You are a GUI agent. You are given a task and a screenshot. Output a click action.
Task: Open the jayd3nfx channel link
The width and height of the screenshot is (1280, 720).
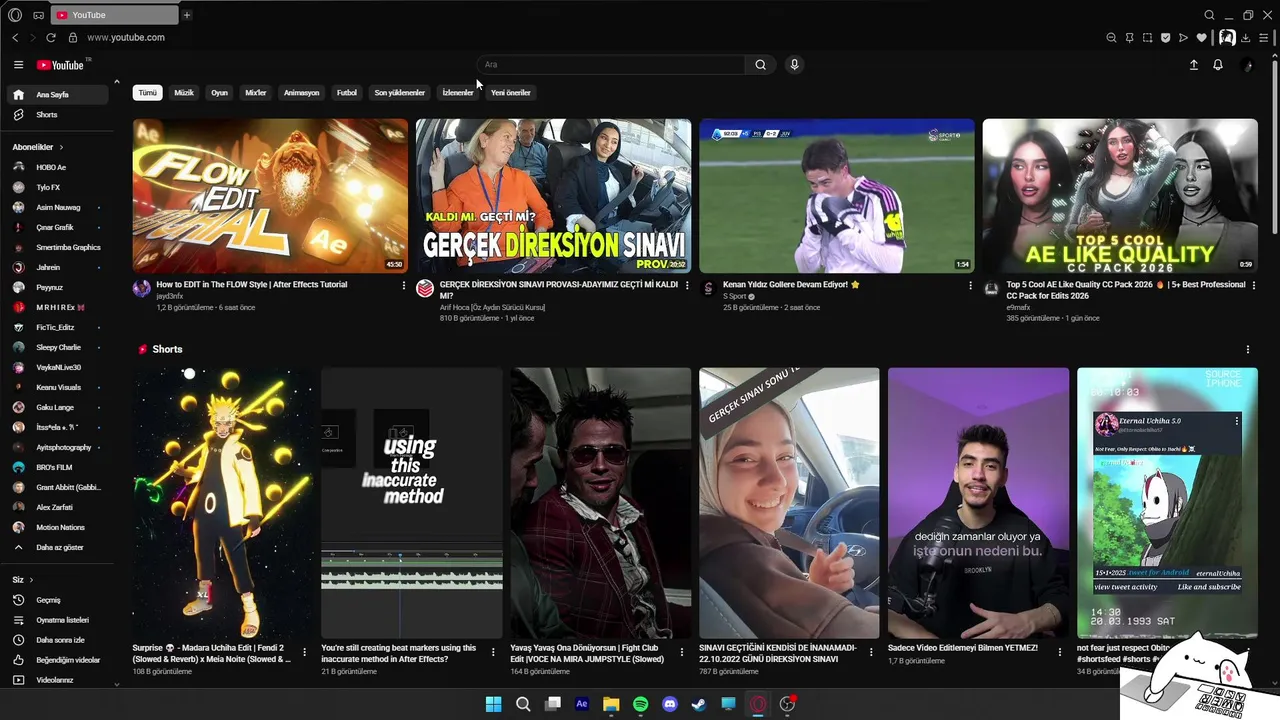click(x=170, y=297)
